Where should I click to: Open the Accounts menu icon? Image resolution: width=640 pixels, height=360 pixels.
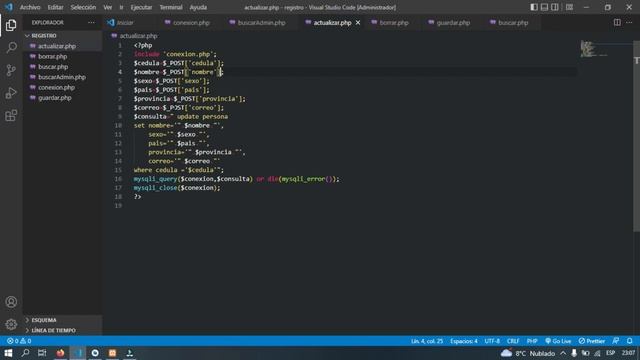click(11, 302)
